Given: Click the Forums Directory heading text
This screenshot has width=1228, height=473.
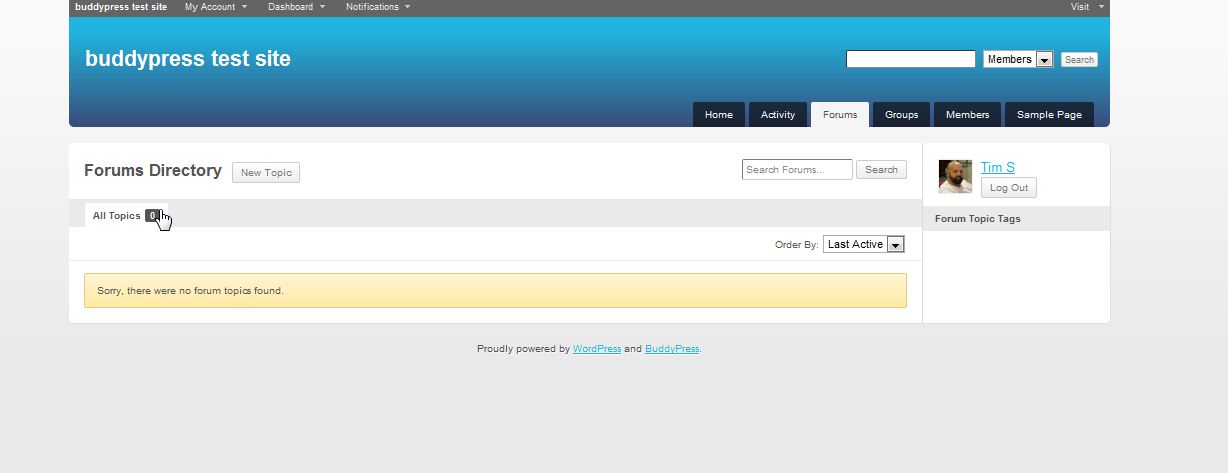Looking at the screenshot, I should [153, 170].
